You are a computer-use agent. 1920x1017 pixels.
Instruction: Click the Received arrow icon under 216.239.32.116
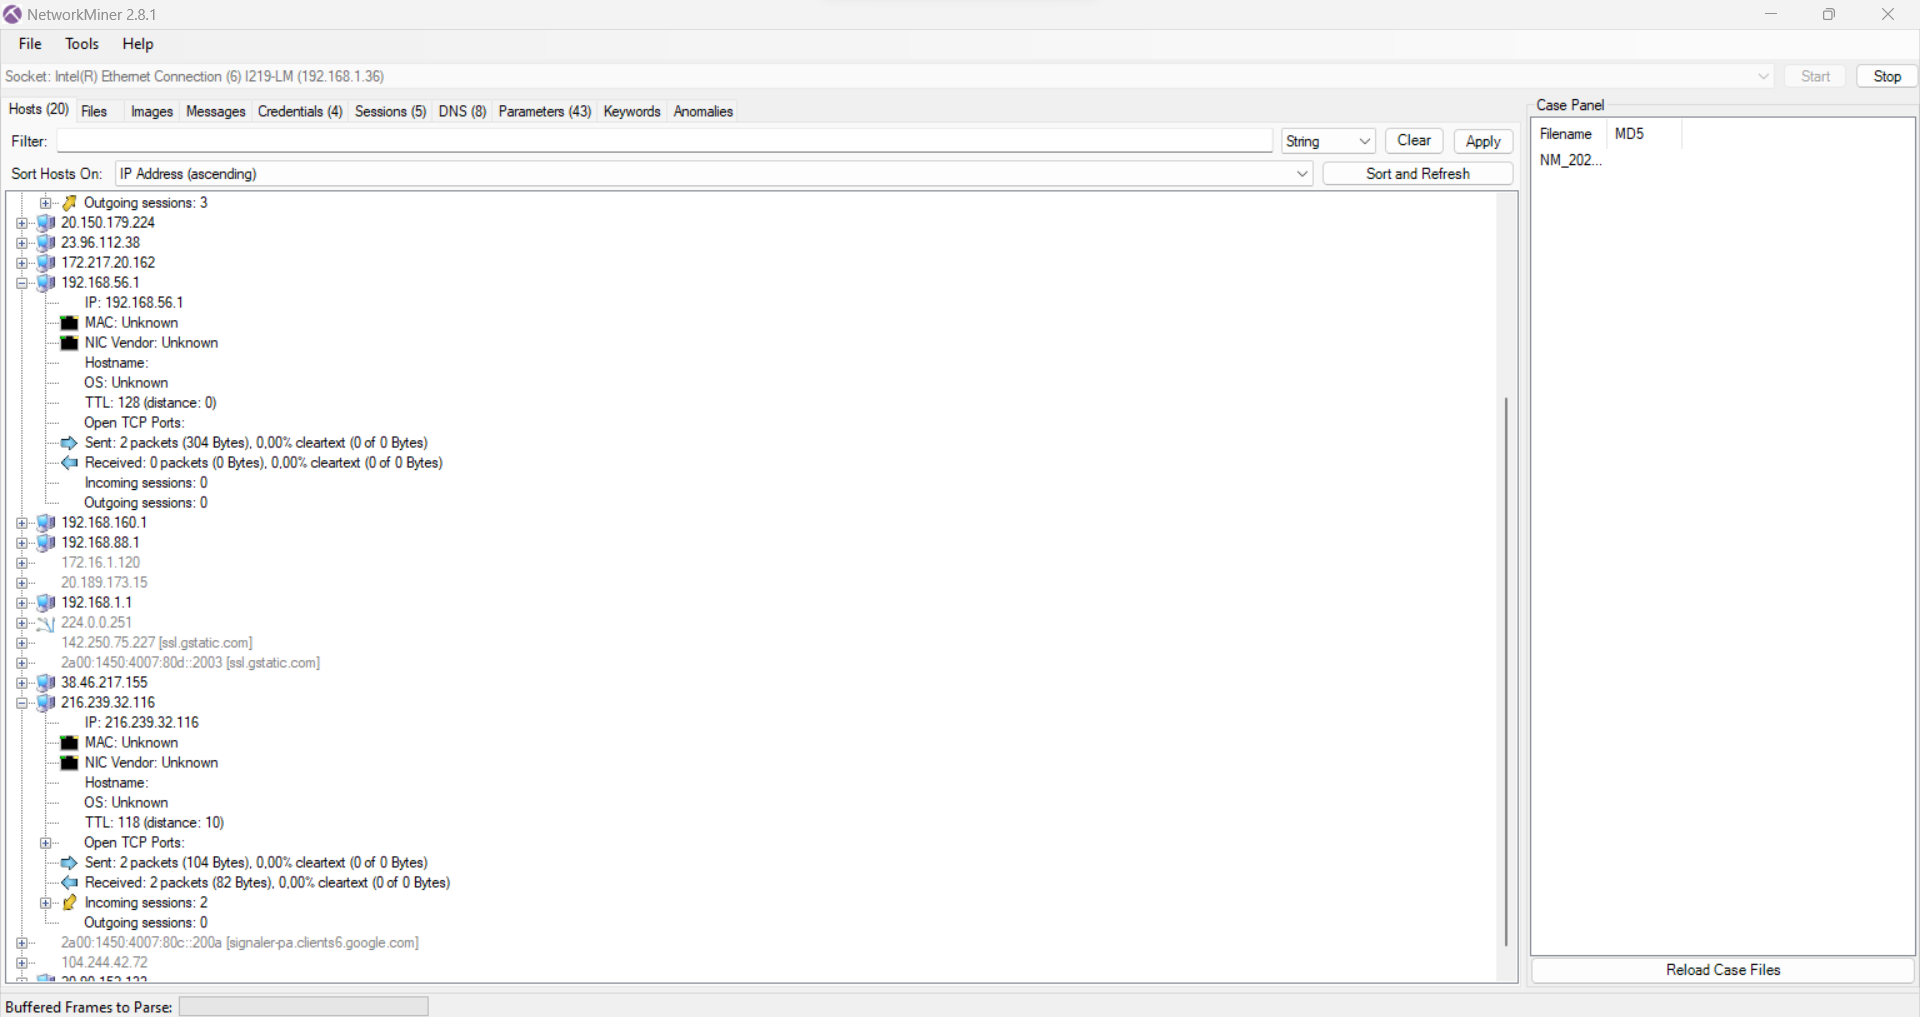point(69,883)
